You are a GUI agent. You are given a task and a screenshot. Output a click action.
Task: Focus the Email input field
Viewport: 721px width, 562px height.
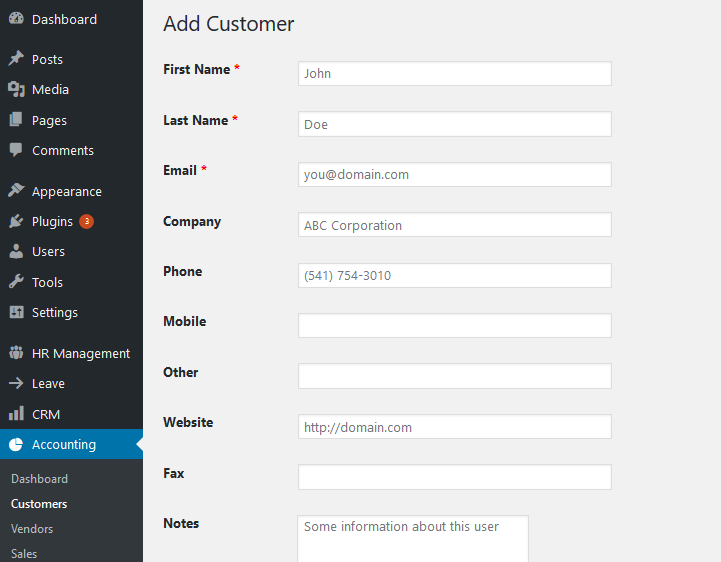tap(455, 174)
